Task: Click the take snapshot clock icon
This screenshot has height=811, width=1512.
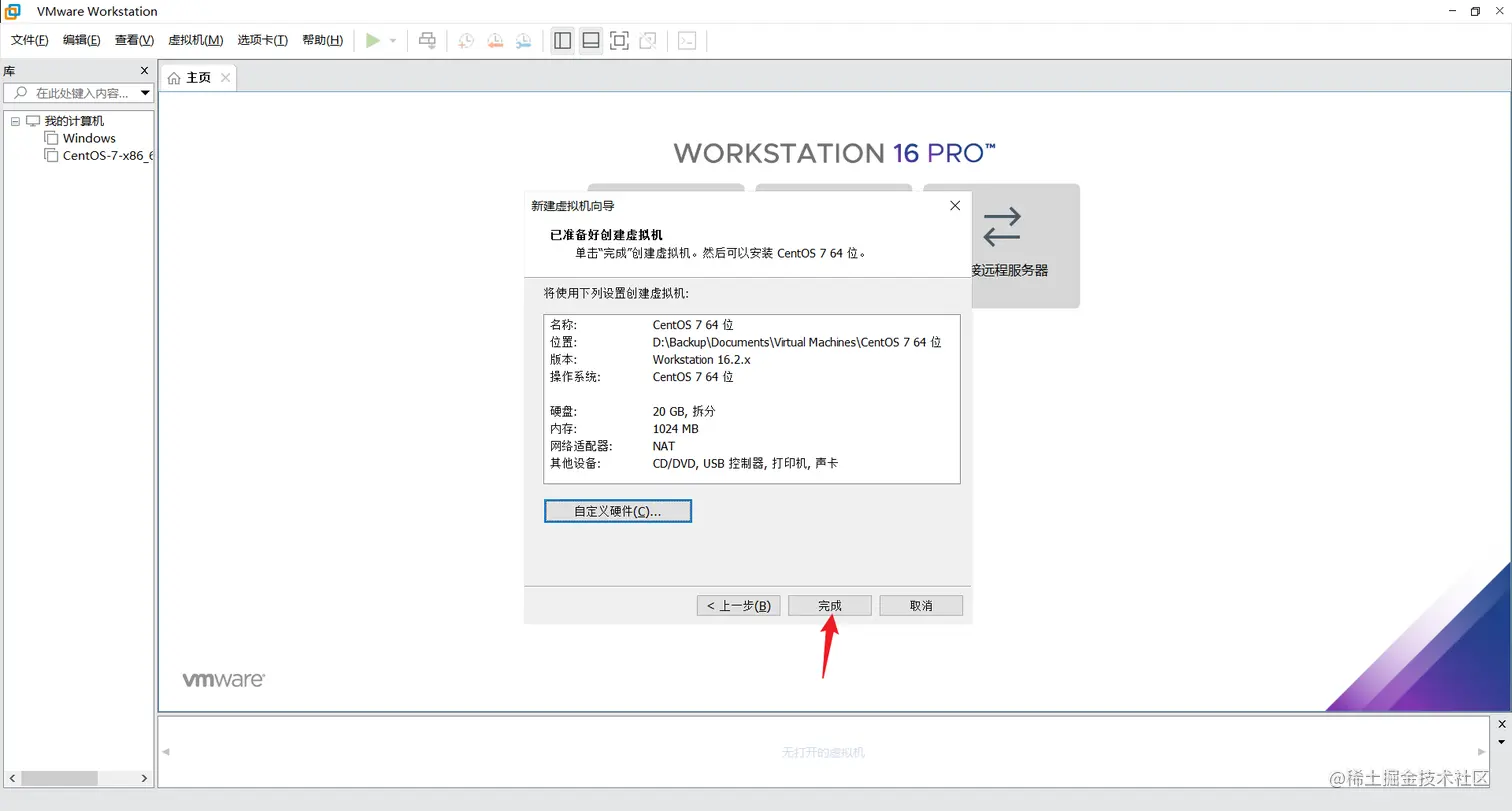Action: (x=466, y=40)
